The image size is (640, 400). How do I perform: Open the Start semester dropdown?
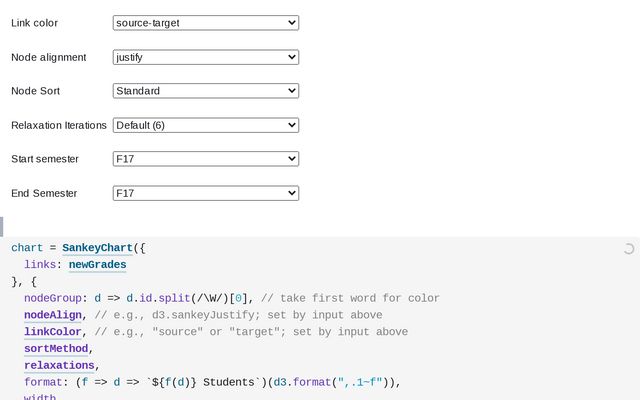click(206, 158)
